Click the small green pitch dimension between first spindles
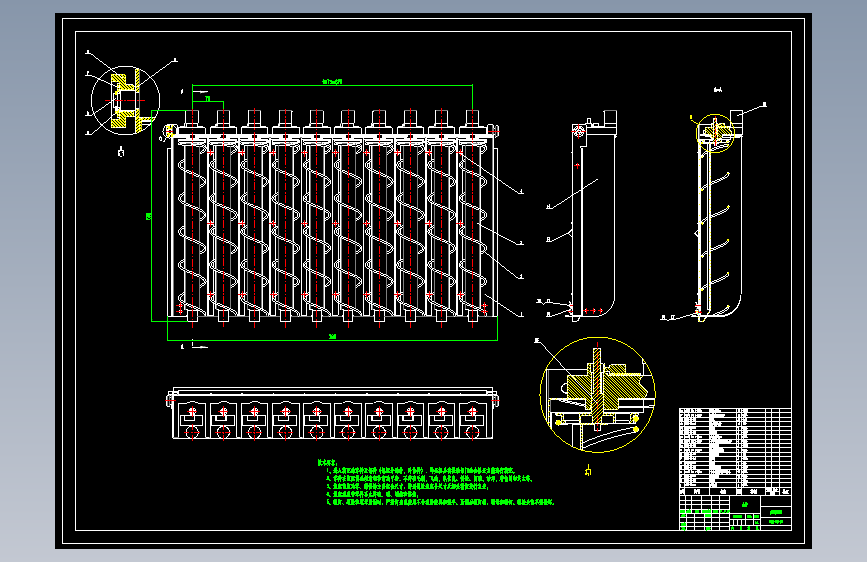The image size is (867, 562). coord(208,100)
